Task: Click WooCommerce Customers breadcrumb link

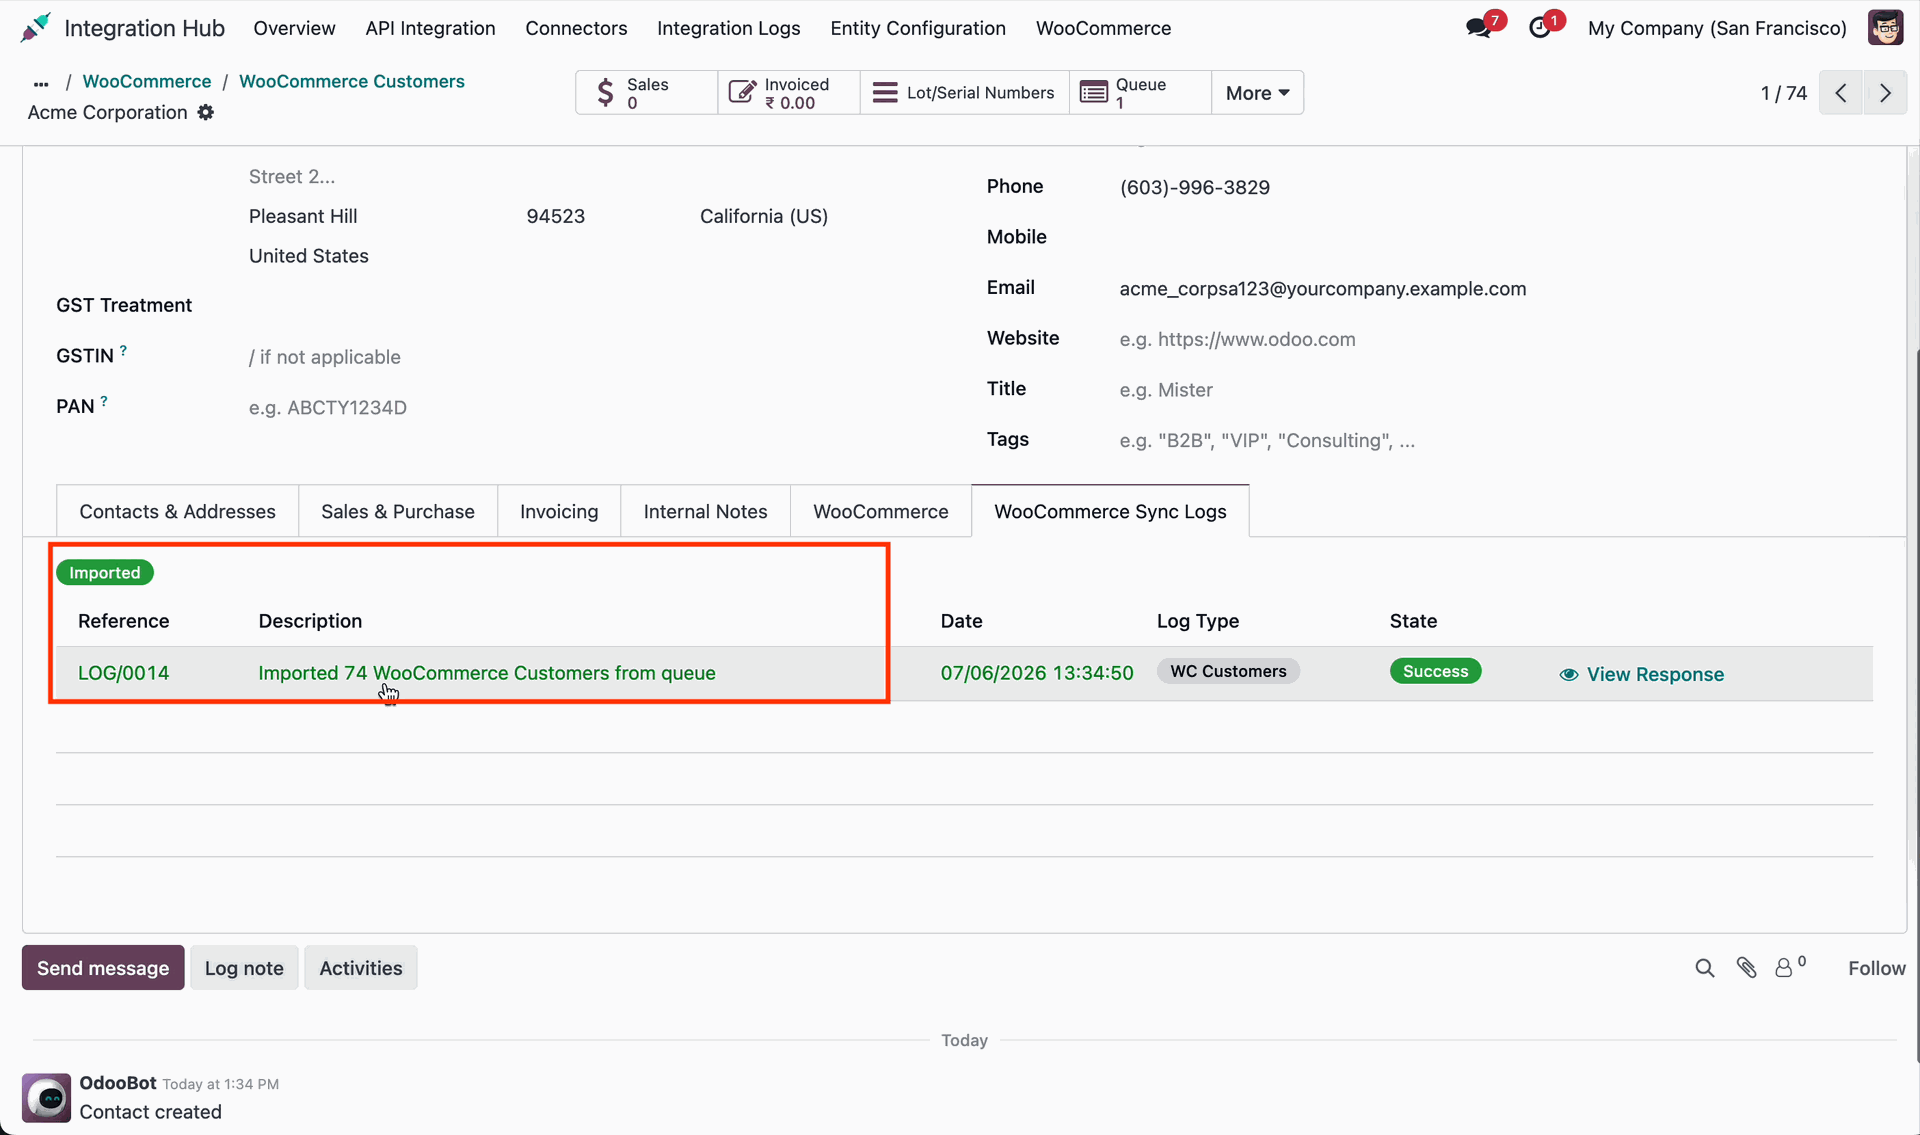Action: (352, 81)
